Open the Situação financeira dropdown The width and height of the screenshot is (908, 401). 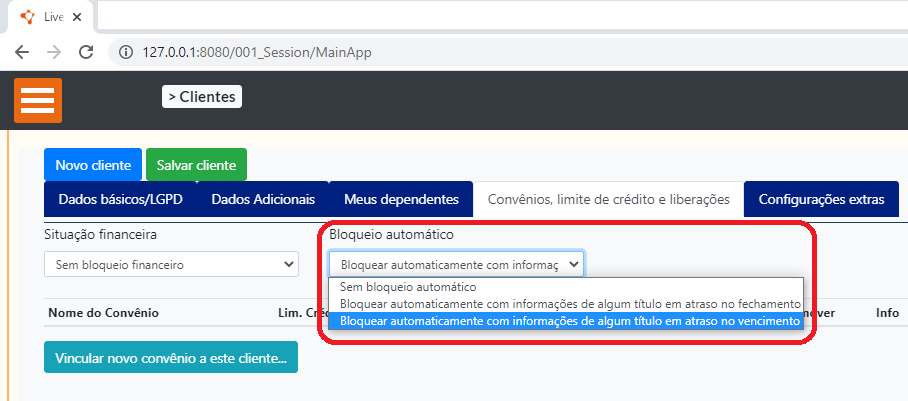(171, 265)
